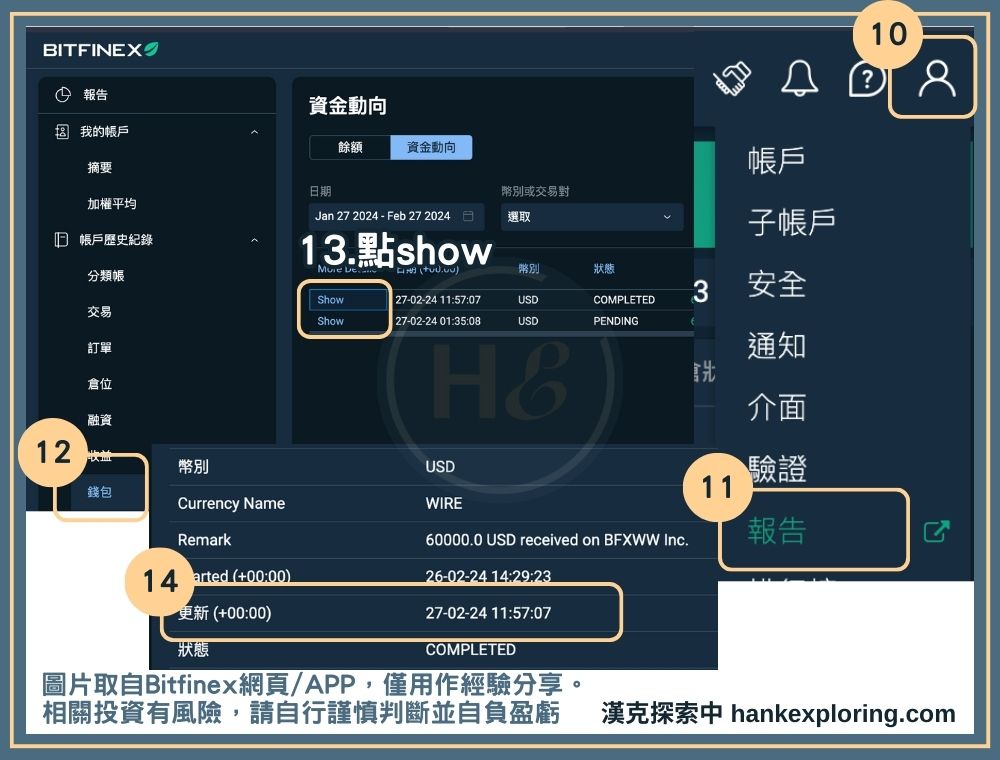Switch to the 資金動向 tab
1000x760 pixels.
[x=431, y=147]
